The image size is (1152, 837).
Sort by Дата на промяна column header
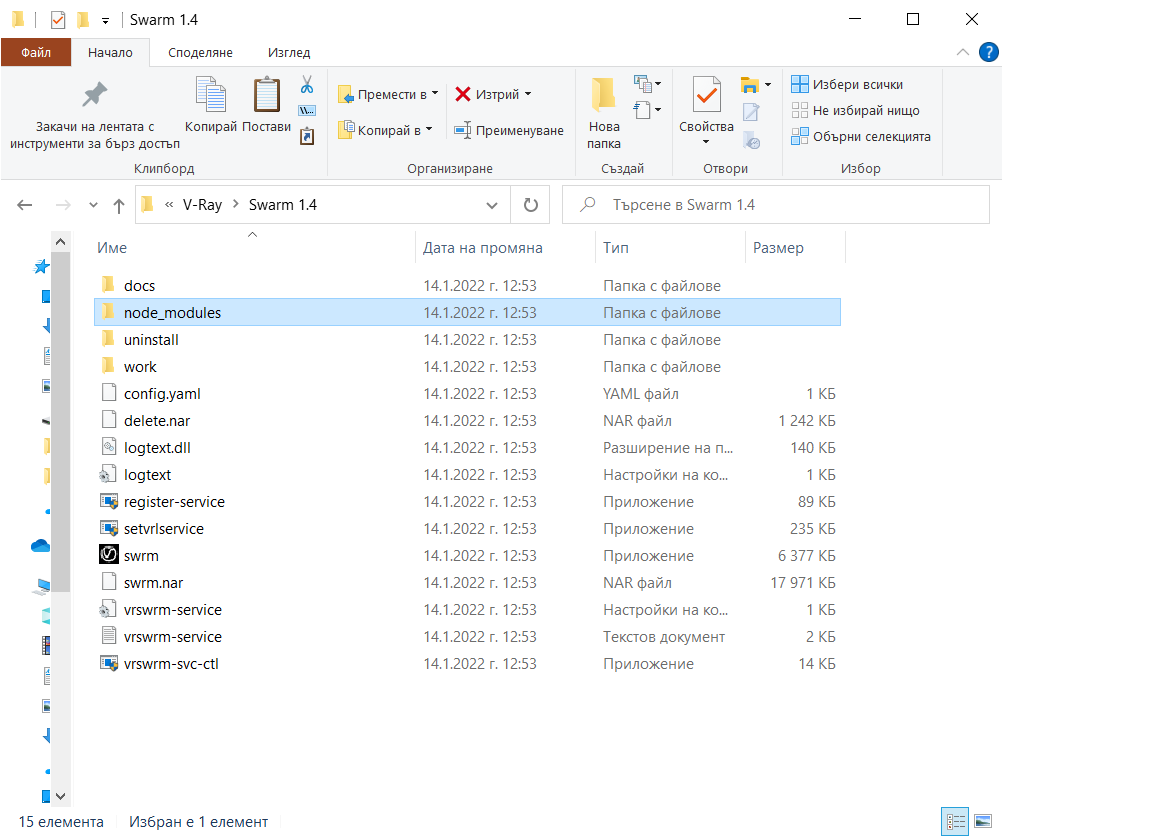point(505,248)
